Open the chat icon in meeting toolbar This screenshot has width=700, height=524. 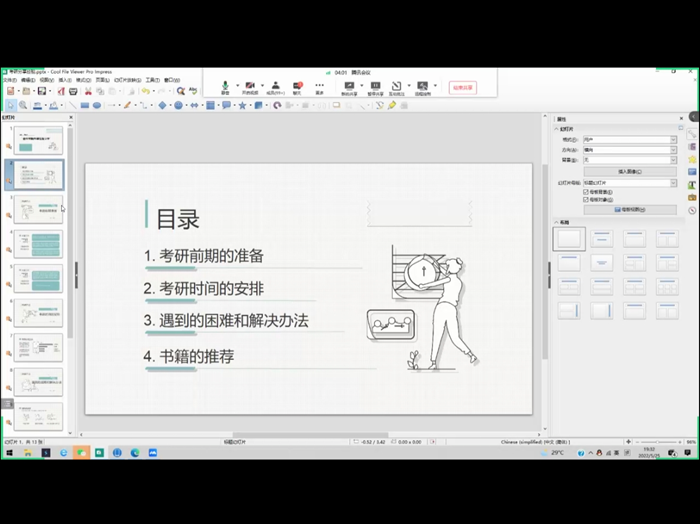(x=297, y=85)
